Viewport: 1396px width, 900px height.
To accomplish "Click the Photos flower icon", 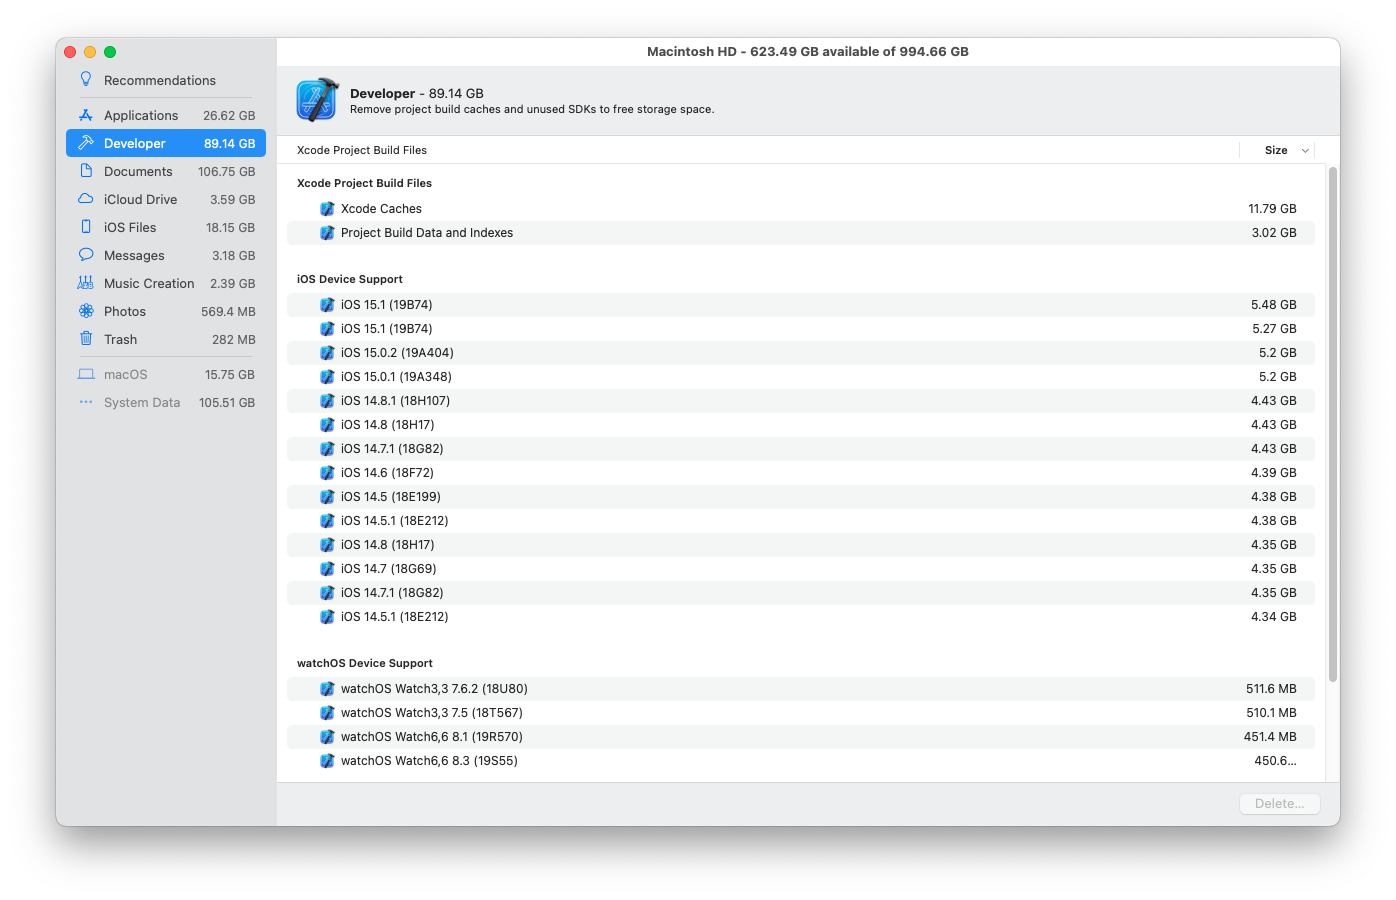I will tap(86, 311).
